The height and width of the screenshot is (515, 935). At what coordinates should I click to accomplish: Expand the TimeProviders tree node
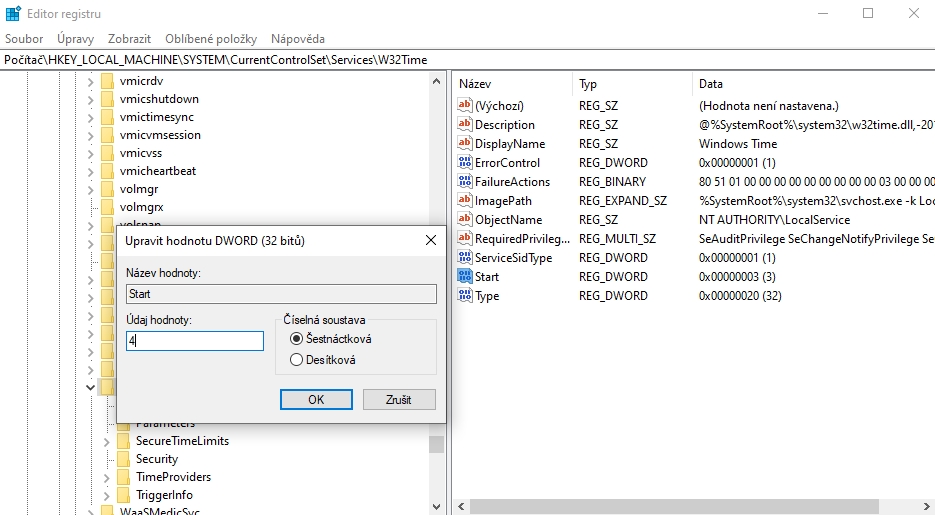(x=107, y=477)
